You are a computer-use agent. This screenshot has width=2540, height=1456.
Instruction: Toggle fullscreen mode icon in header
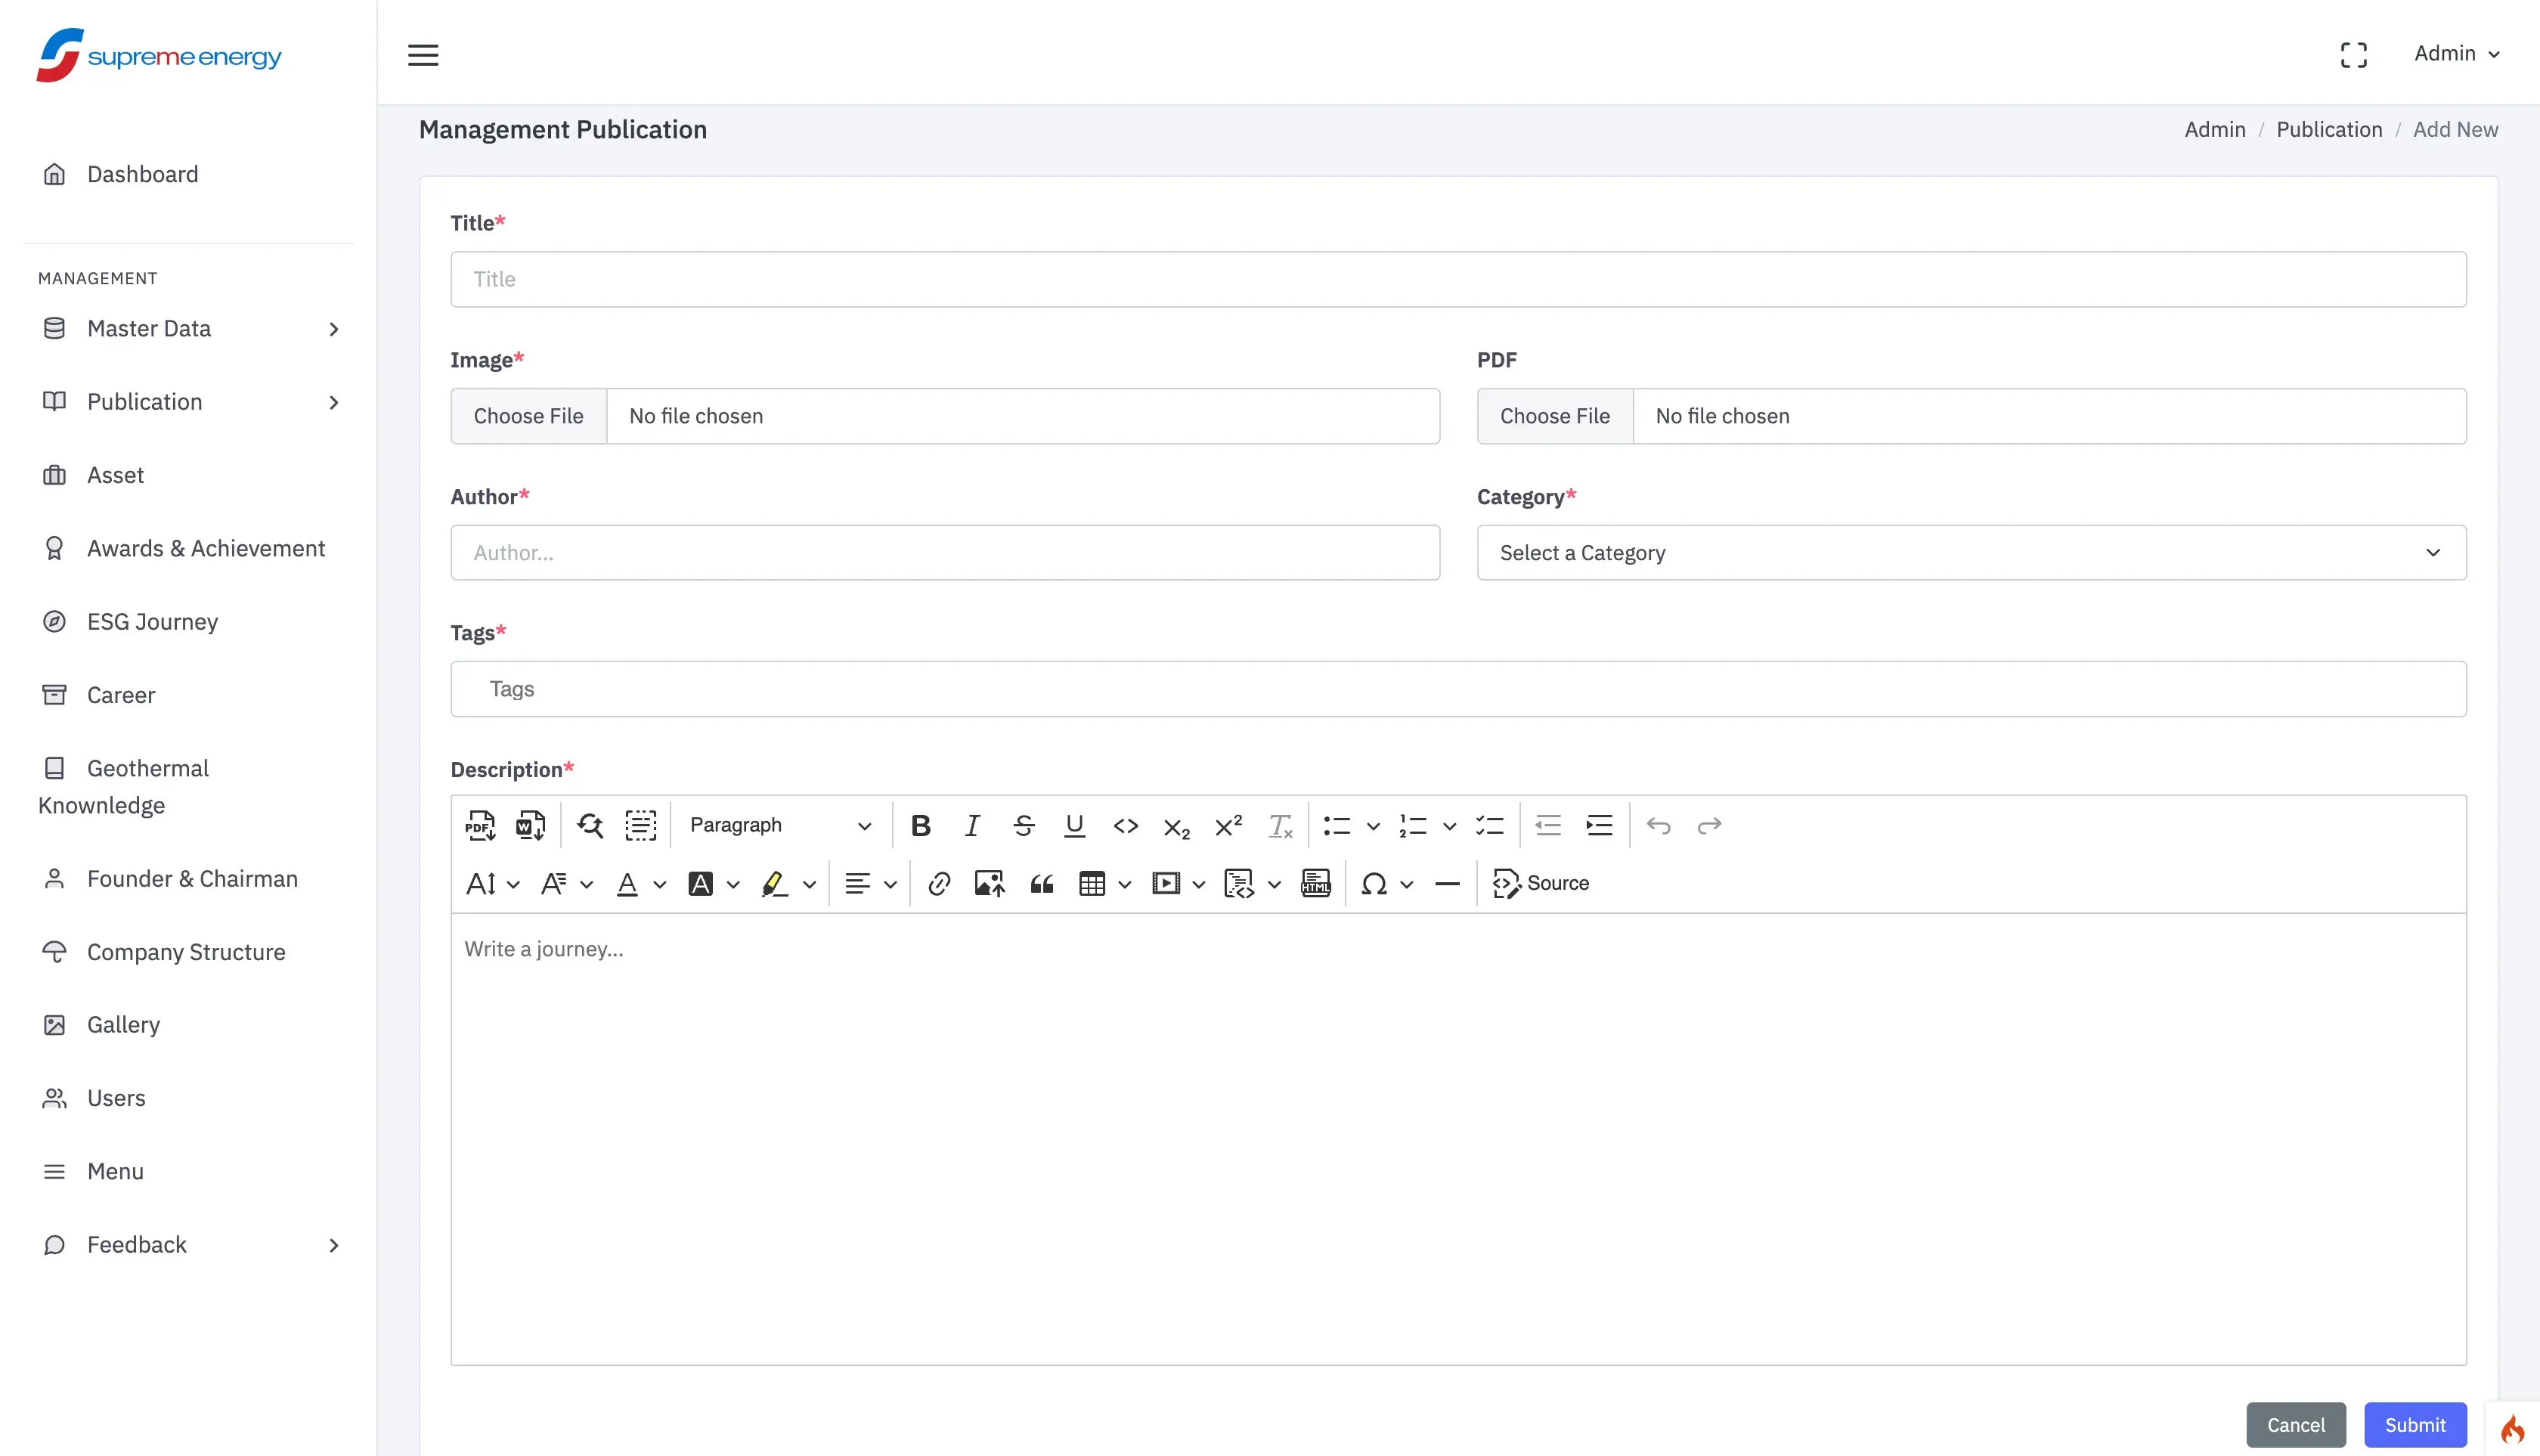pyautogui.click(x=2354, y=54)
